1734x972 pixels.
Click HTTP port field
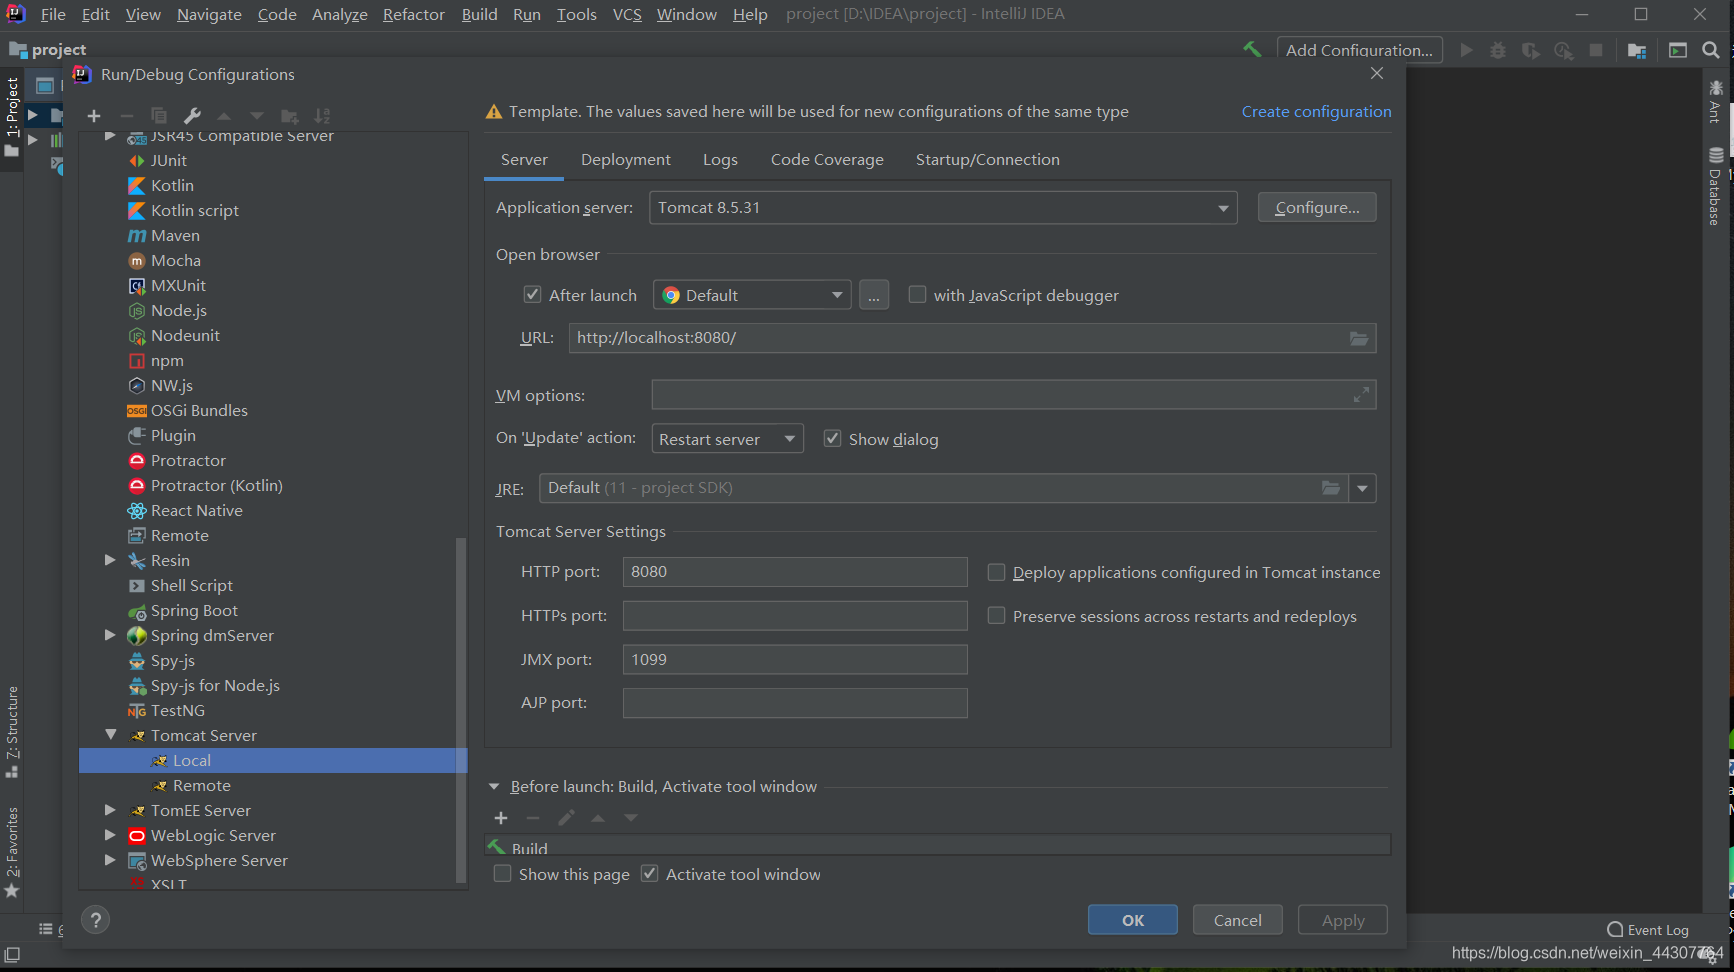pos(795,572)
